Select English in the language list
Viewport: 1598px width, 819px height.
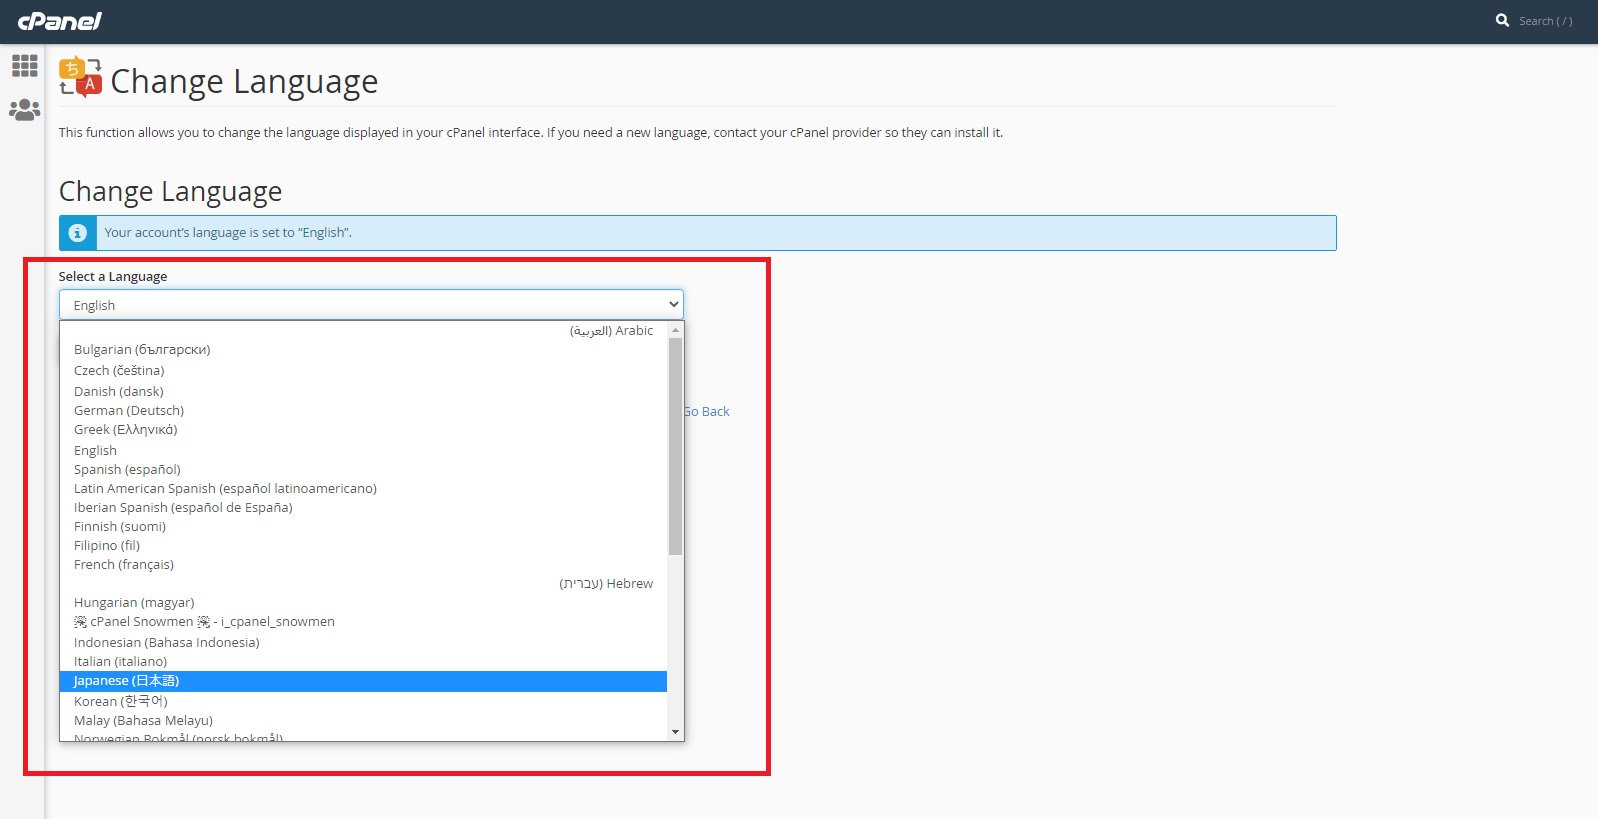click(363, 451)
